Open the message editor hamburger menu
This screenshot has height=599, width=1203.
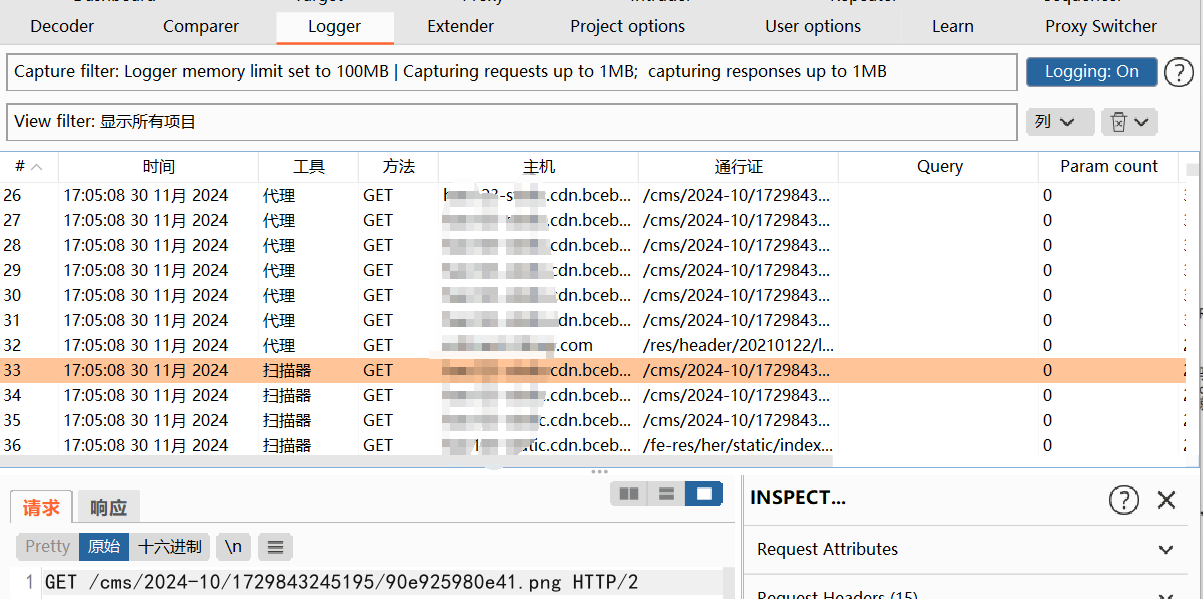coord(275,547)
